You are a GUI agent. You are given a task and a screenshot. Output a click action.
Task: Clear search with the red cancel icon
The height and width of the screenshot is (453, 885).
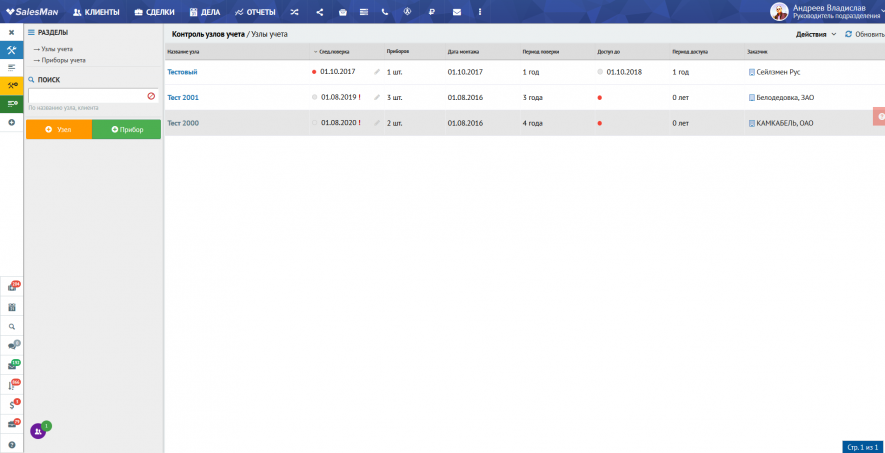coord(151,96)
